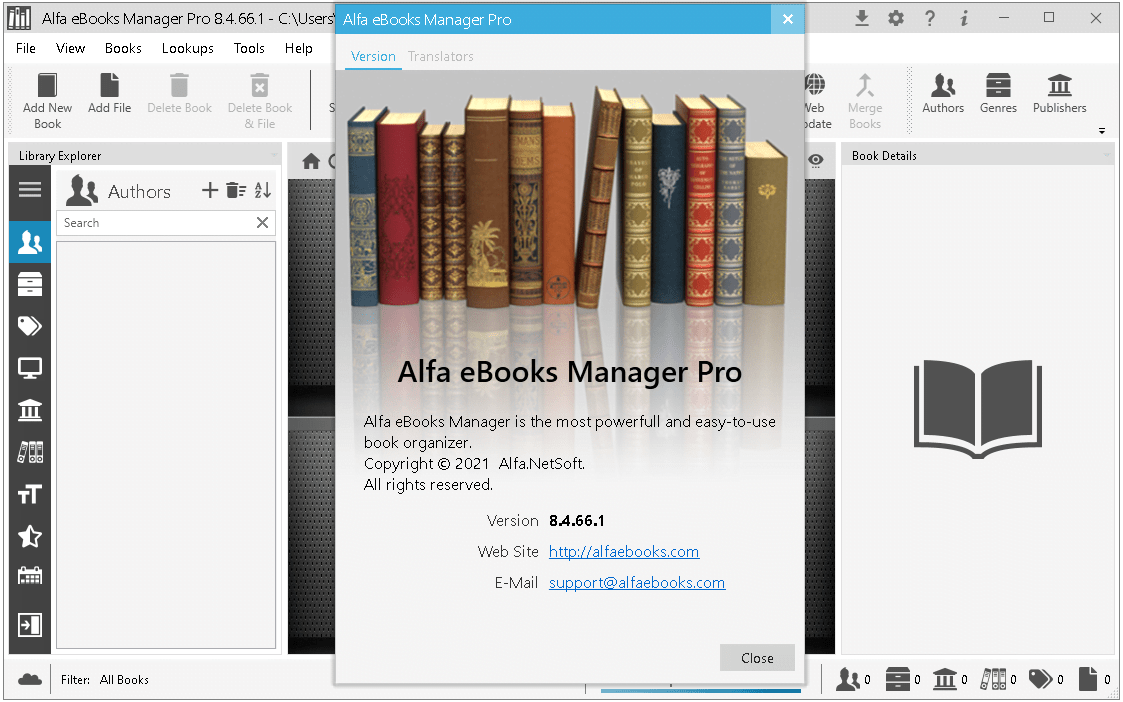1123x702 pixels.
Task: Click the download icon in title bar
Action: tap(862, 19)
